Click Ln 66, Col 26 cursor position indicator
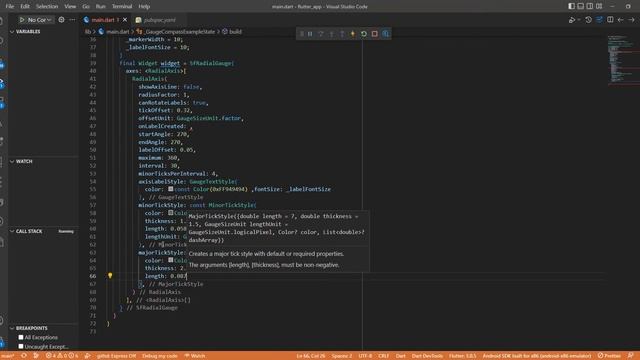Image resolution: width=640 pixels, height=360 pixels. [x=311, y=356]
